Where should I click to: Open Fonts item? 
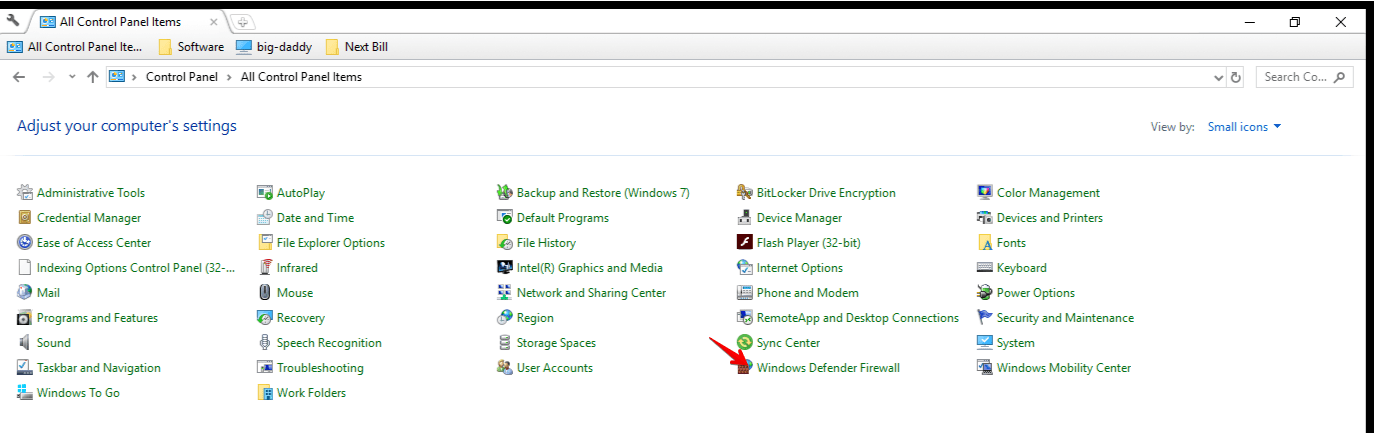pos(1011,243)
